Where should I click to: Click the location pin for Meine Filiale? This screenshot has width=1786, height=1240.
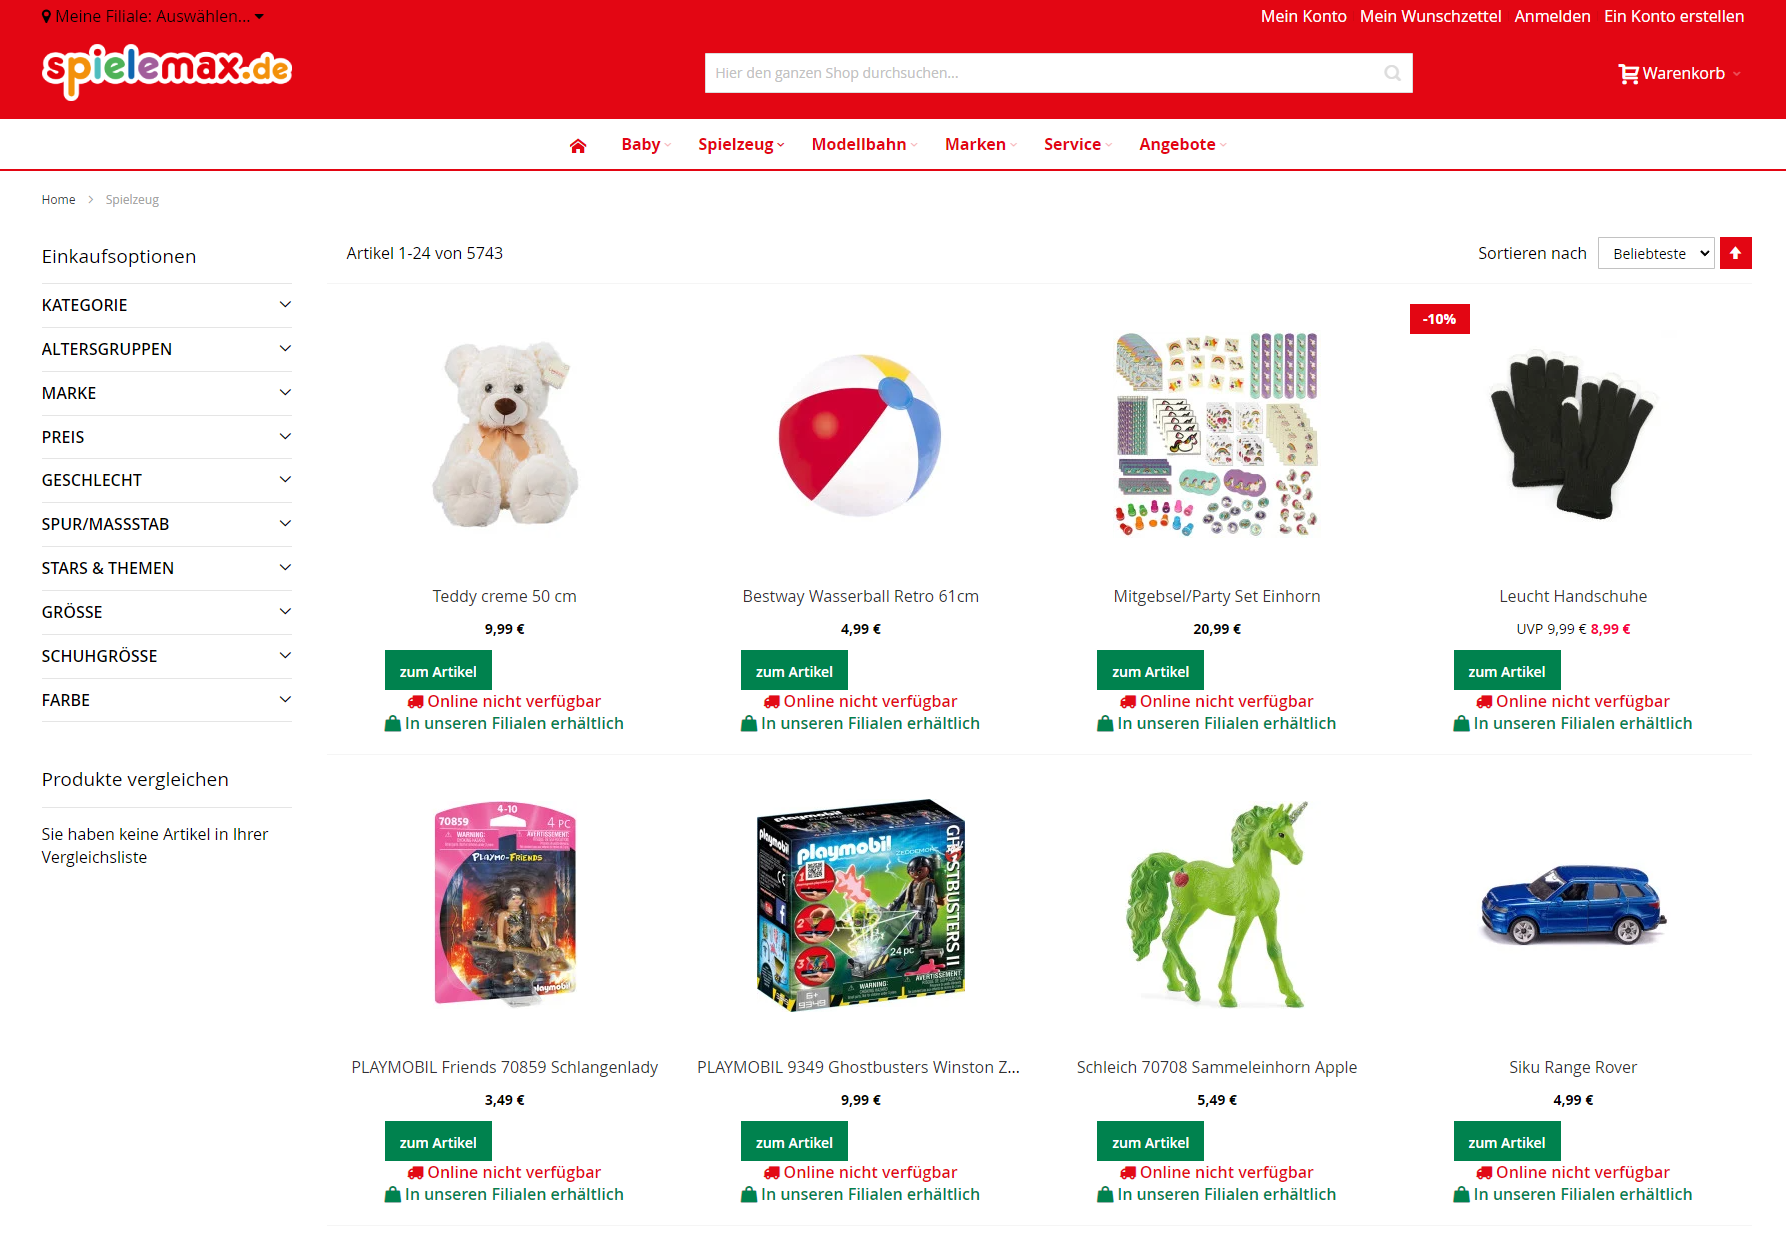(x=47, y=16)
